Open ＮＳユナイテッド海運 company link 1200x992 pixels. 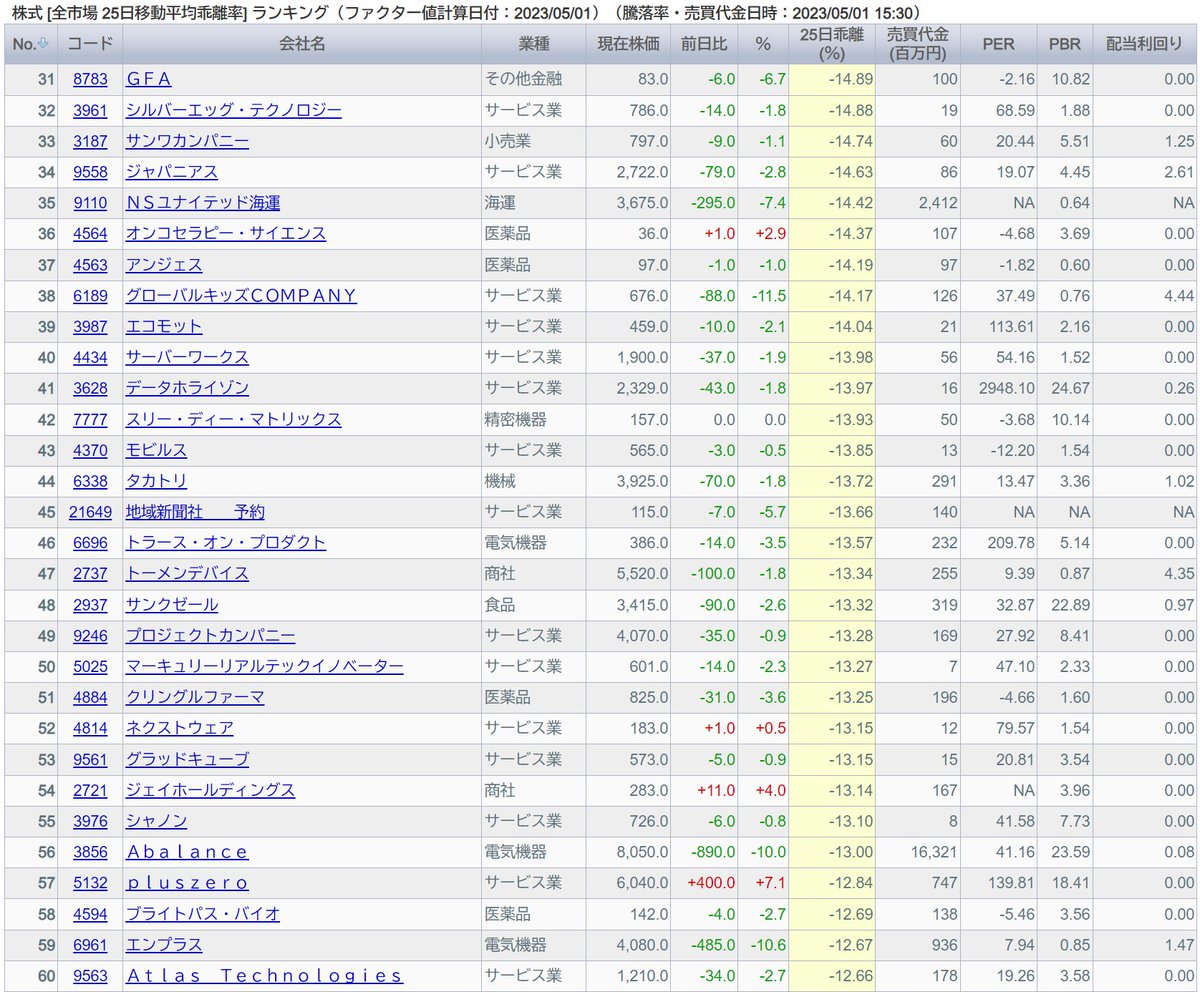(x=202, y=203)
